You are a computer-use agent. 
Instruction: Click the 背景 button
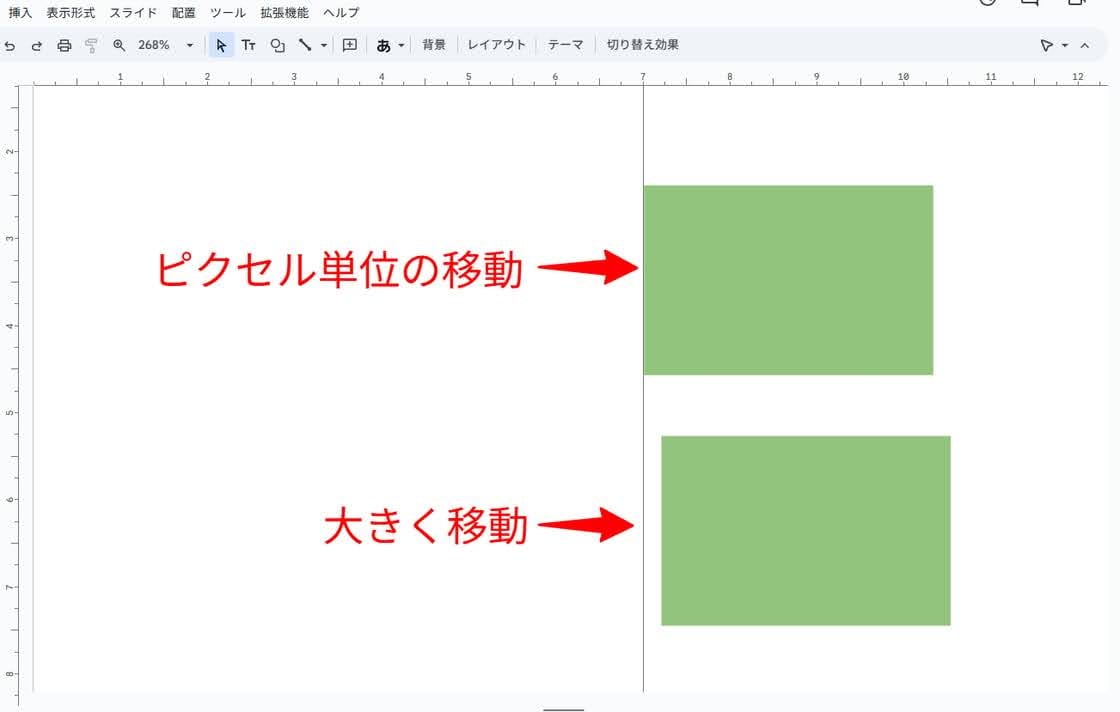[x=434, y=45]
